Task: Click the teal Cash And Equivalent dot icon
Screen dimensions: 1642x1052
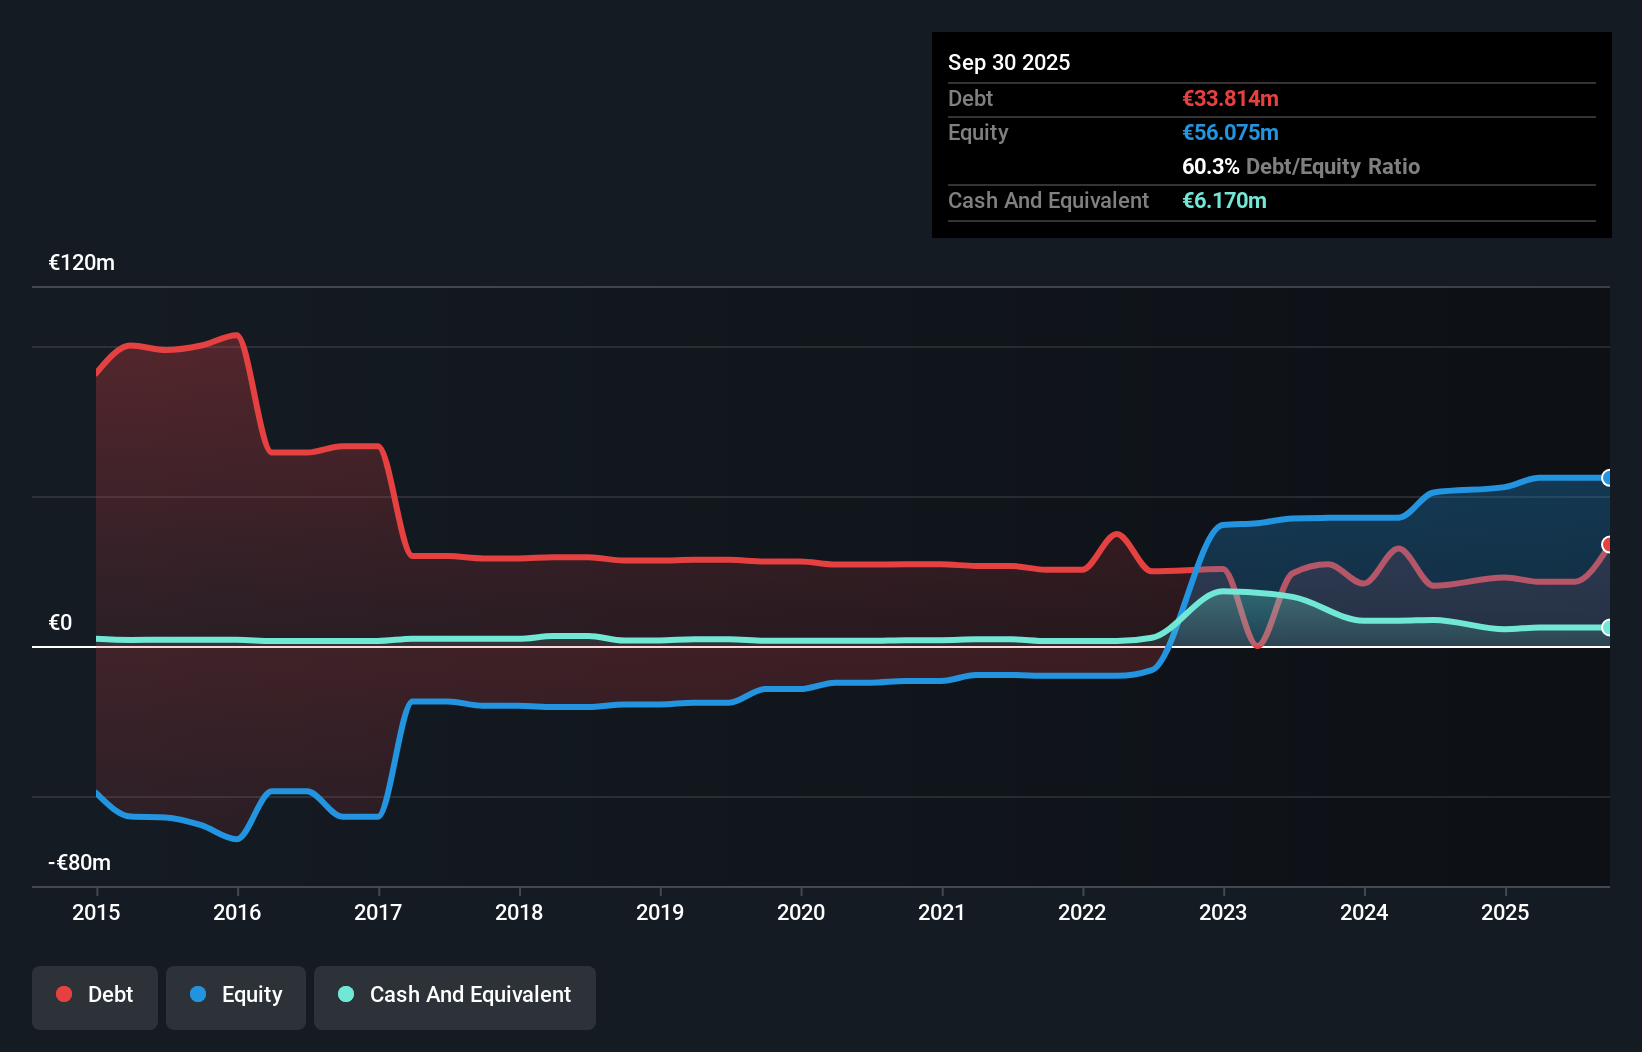Action: (345, 994)
